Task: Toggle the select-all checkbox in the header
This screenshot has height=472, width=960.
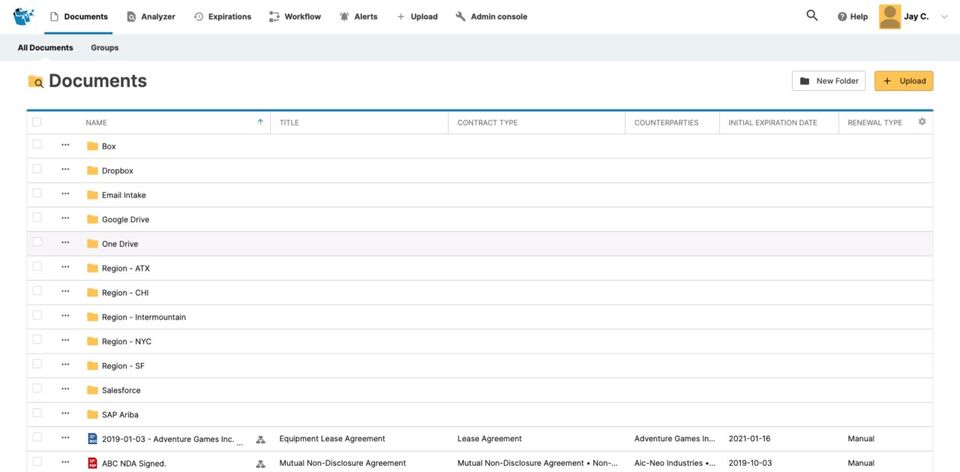Action: tap(37, 122)
